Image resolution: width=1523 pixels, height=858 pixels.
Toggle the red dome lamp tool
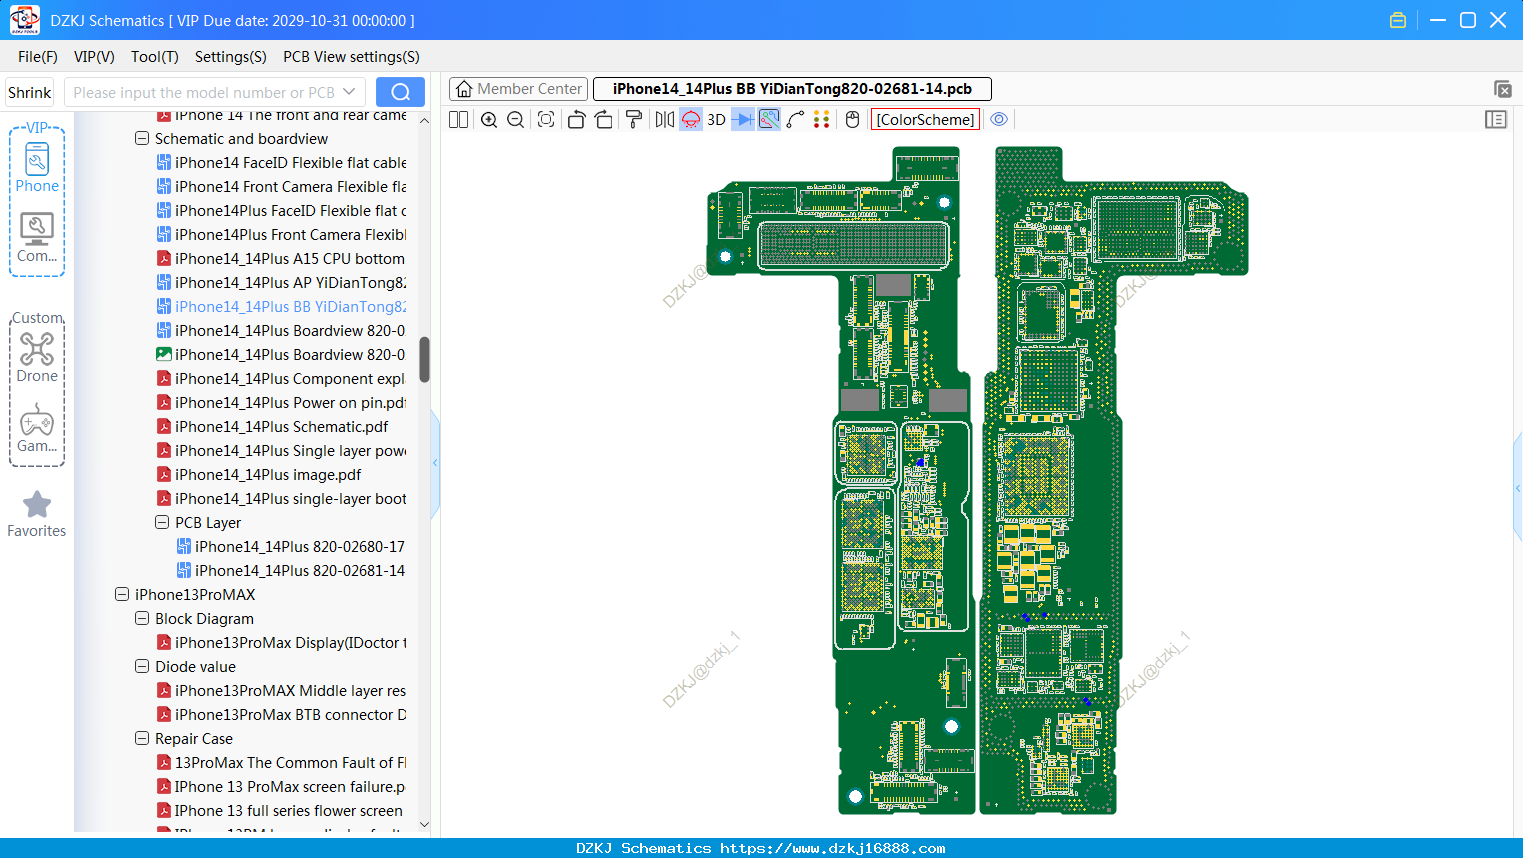pyautogui.click(x=691, y=120)
